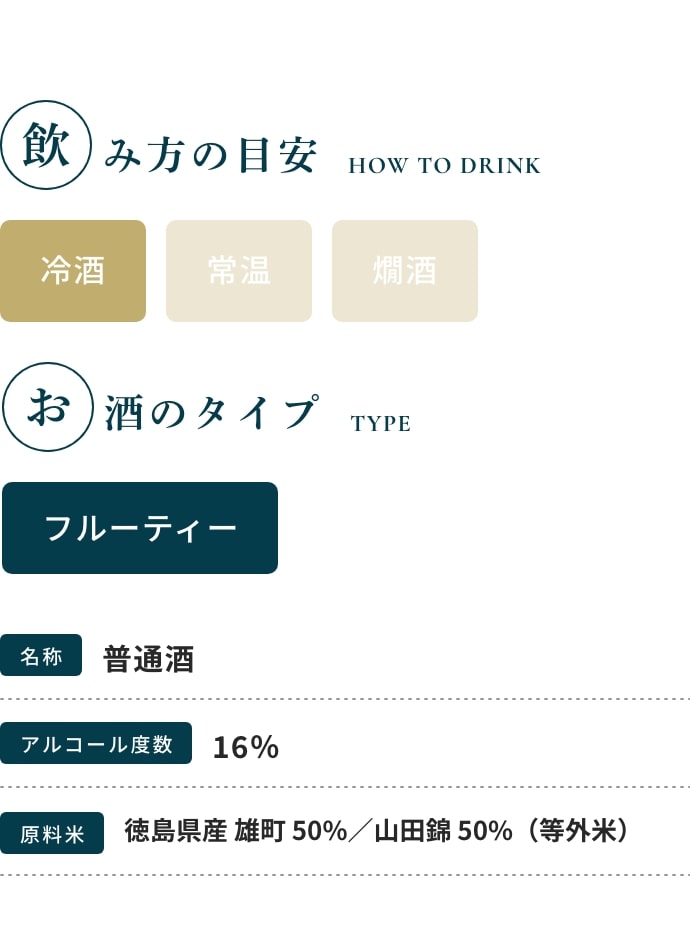Click the 山田錦 50%（等外米） text
Screen dimensions: 690x938
[501, 831]
